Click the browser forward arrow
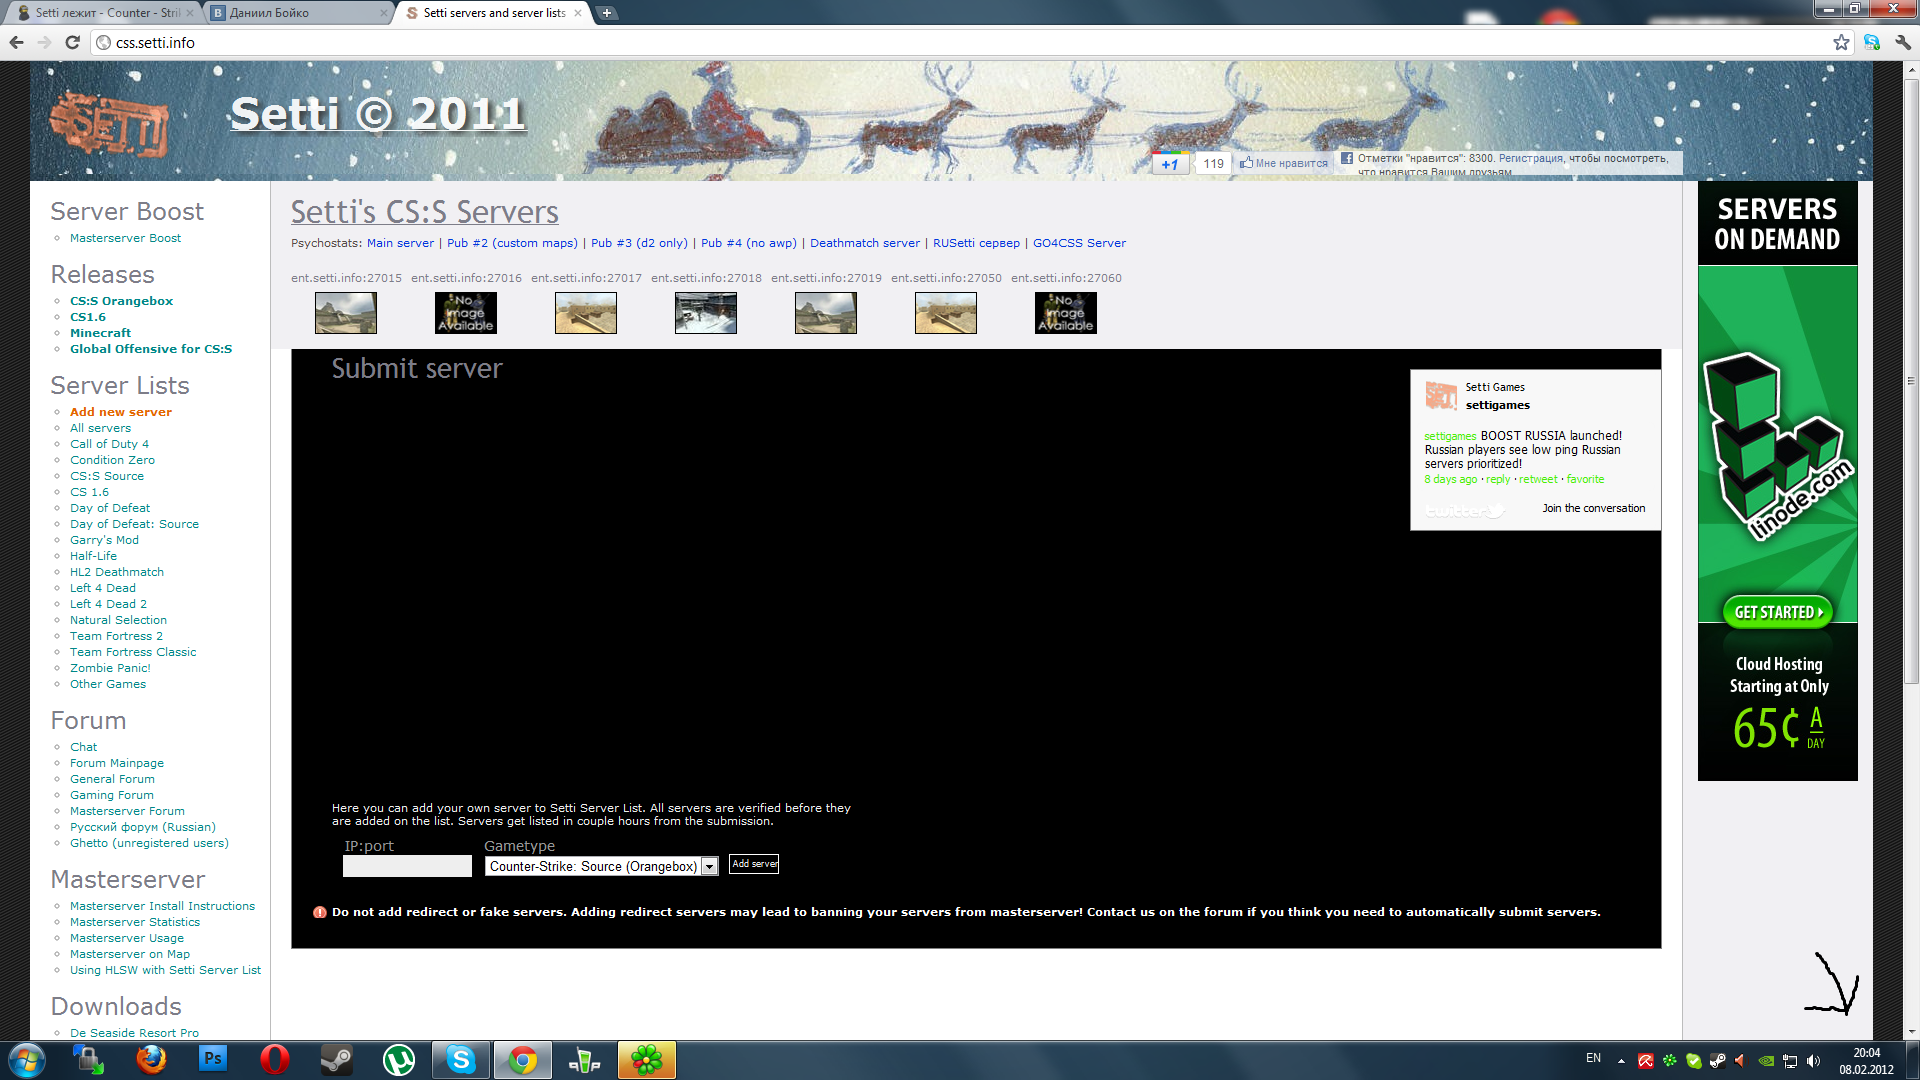1920x1080 pixels. tap(44, 42)
